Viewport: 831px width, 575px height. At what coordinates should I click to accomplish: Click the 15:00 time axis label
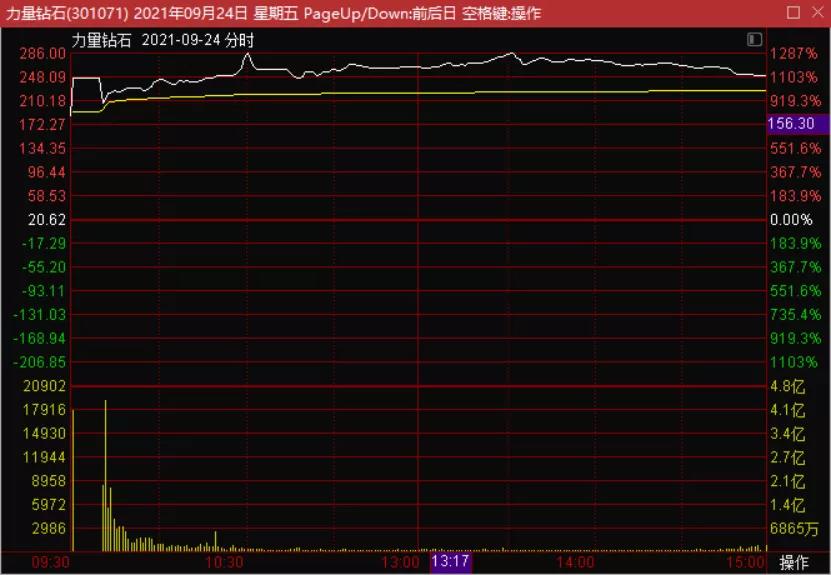pyautogui.click(x=746, y=563)
